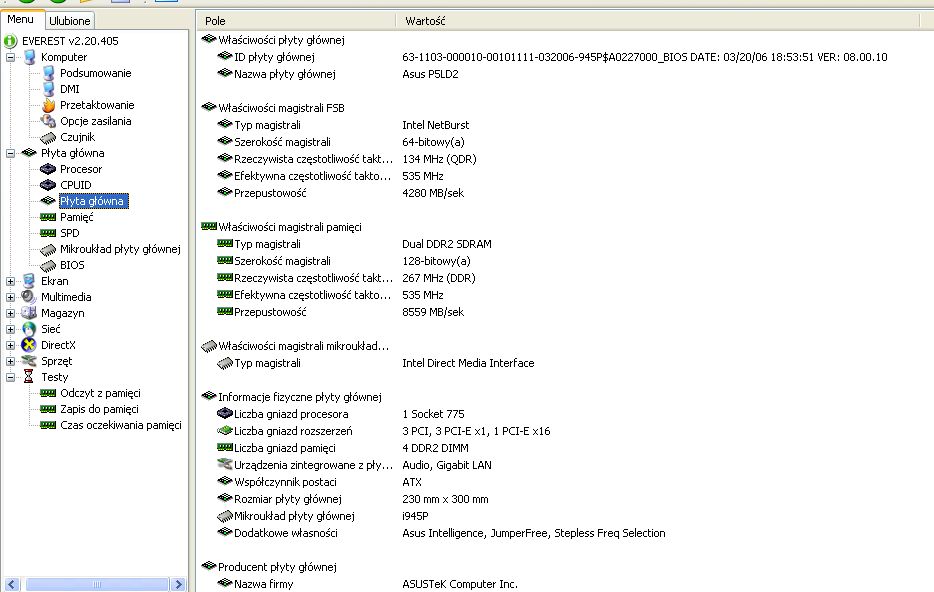Switch to the Ulubione tab
934x592 pixels.
coord(70,21)
